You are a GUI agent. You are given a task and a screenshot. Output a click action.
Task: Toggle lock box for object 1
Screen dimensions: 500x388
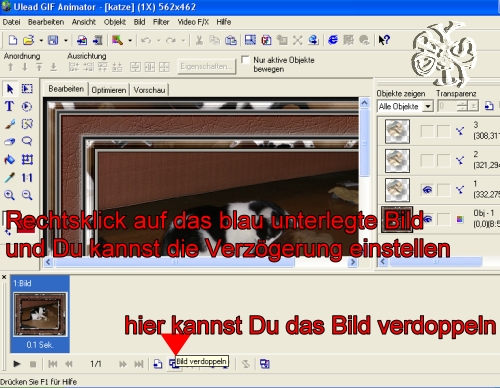444,190
